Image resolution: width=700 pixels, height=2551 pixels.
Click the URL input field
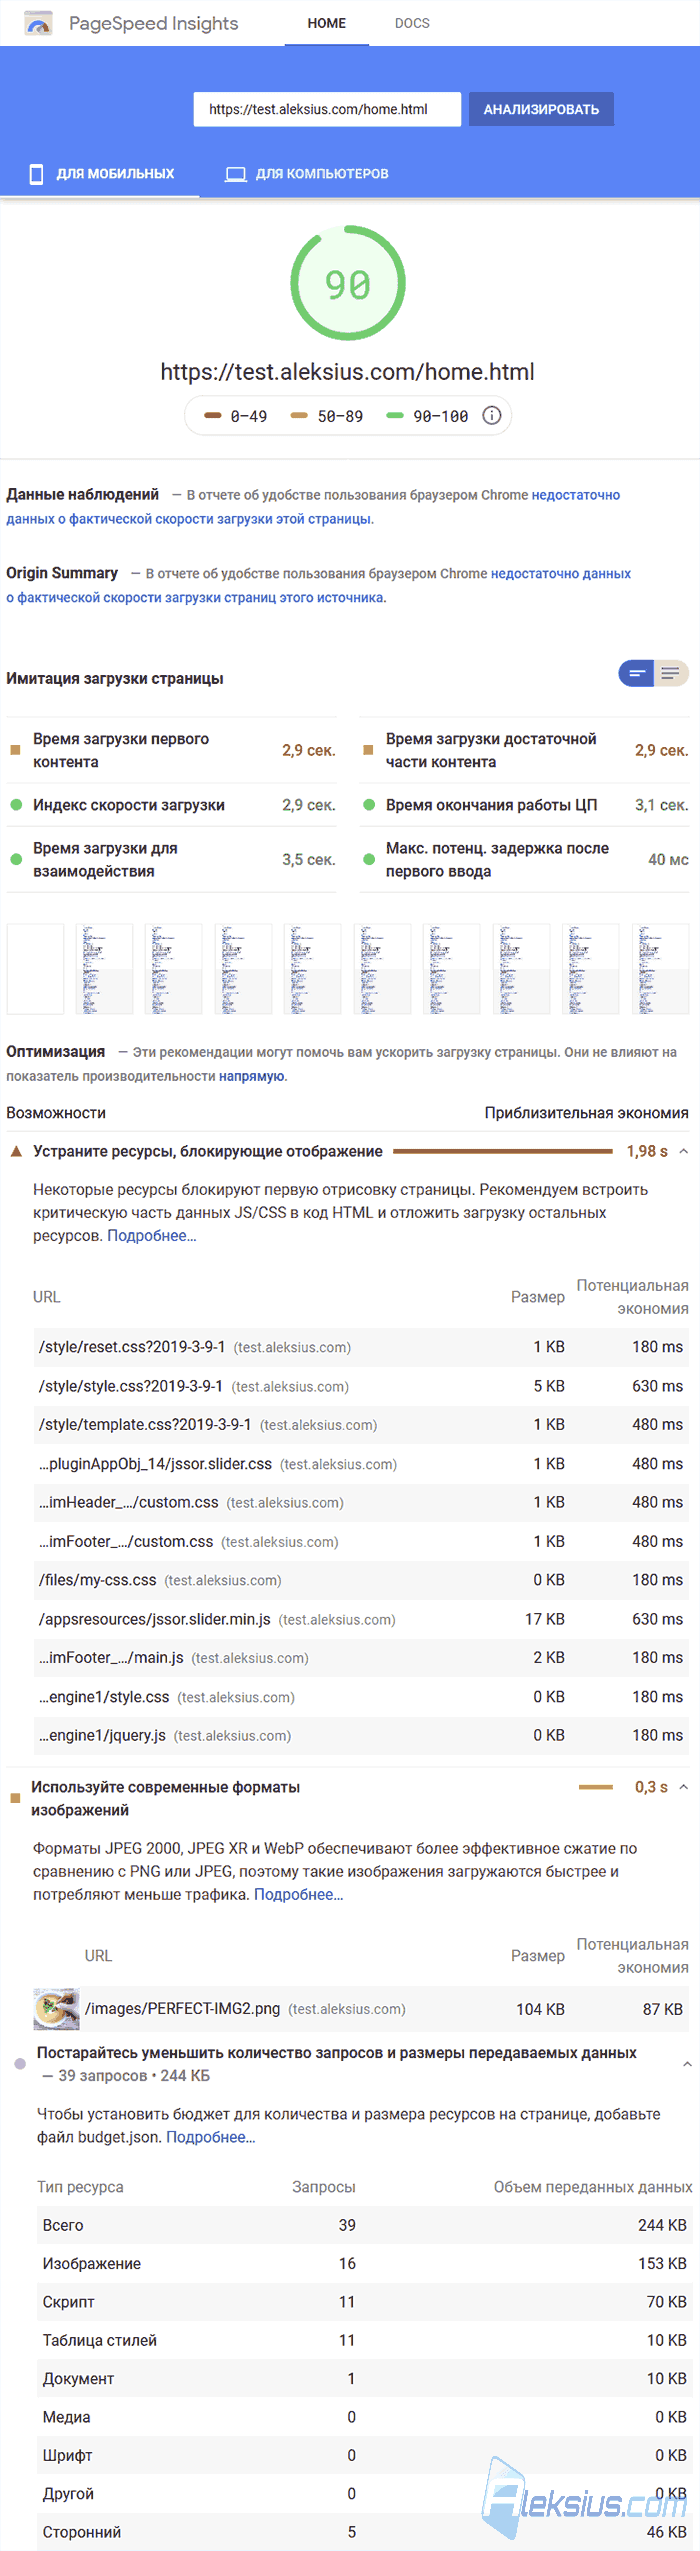click(x=327, y=109)
